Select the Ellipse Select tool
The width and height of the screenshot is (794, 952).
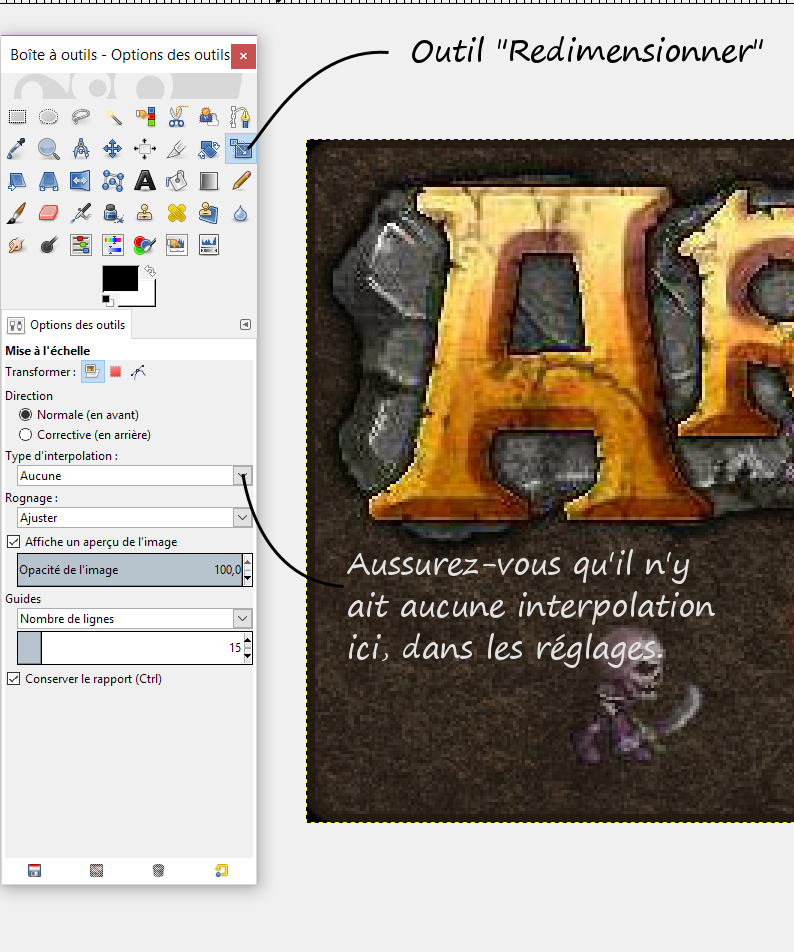click(x=49, y=117)
